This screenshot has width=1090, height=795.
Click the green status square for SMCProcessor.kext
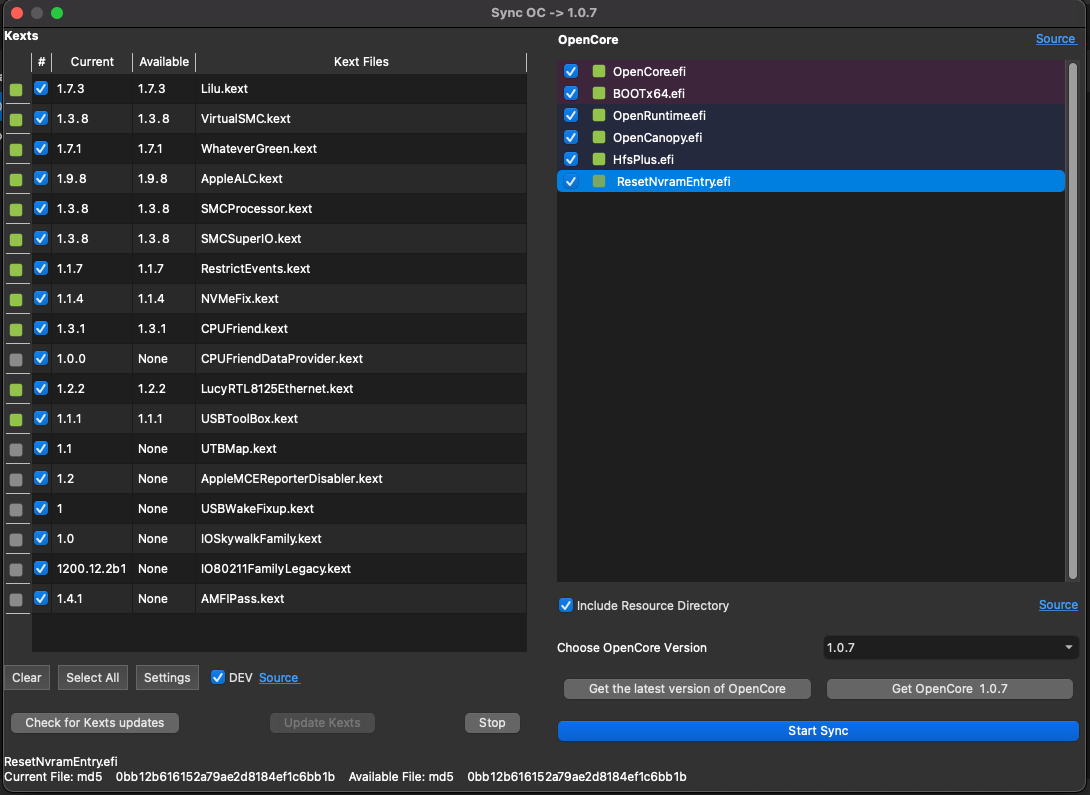click(x=16, y=209)
